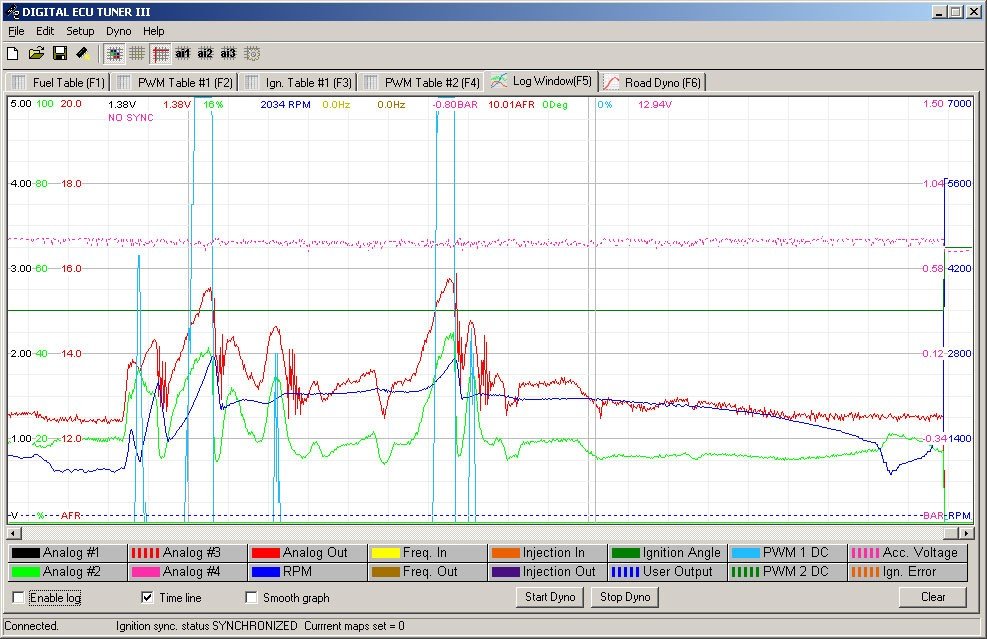Image resolution: width=987 pixels, height=639 pixels.
Task: Click the ai2 toolbar icon
Action: (205, 53)
